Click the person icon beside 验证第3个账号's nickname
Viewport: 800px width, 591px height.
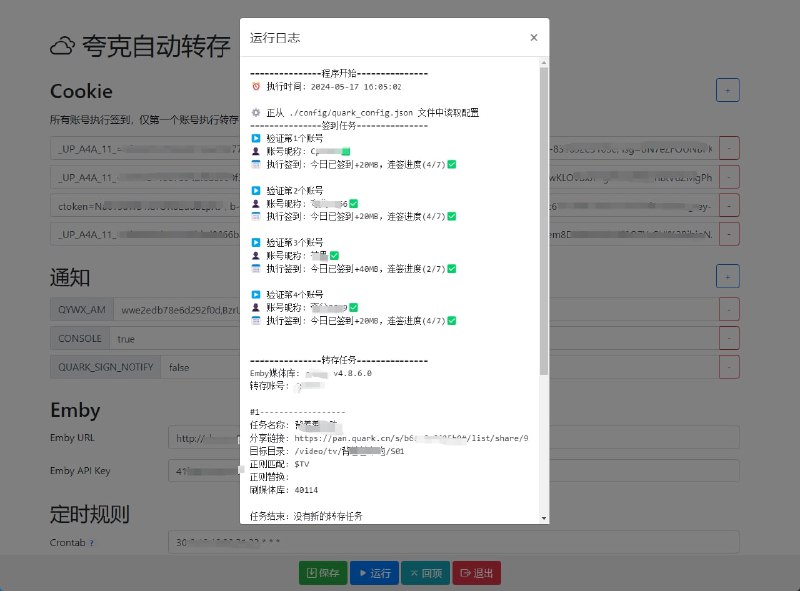pyautogui.click(x=257, y=253)
